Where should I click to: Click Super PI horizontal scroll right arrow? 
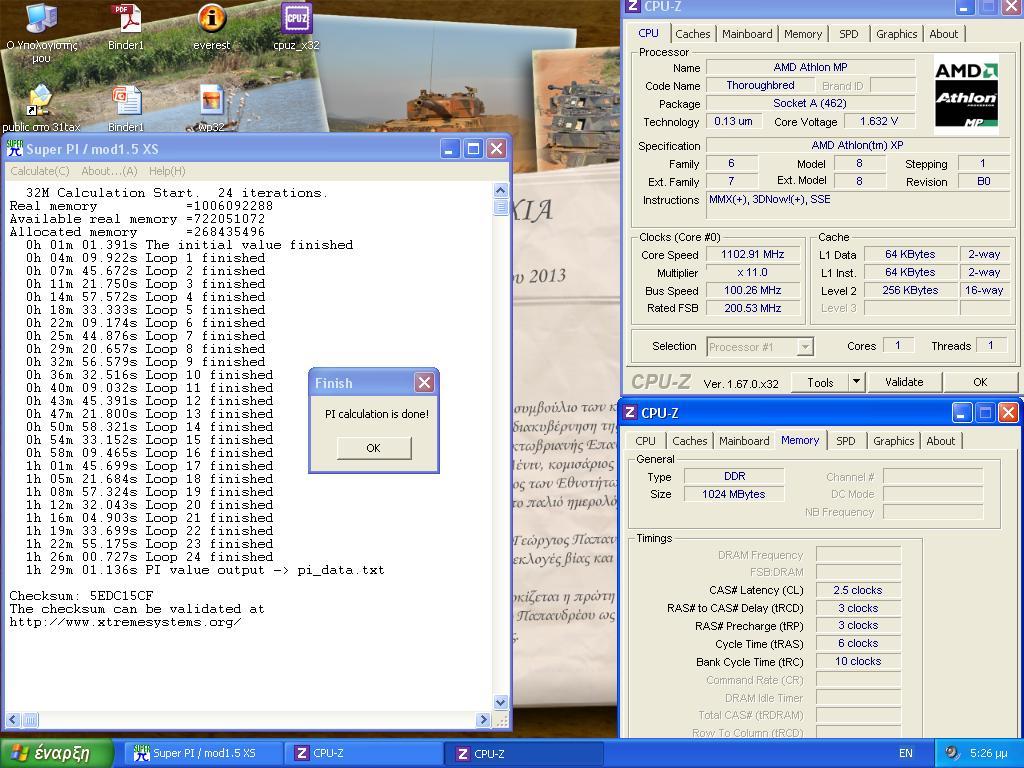point(483,720)
